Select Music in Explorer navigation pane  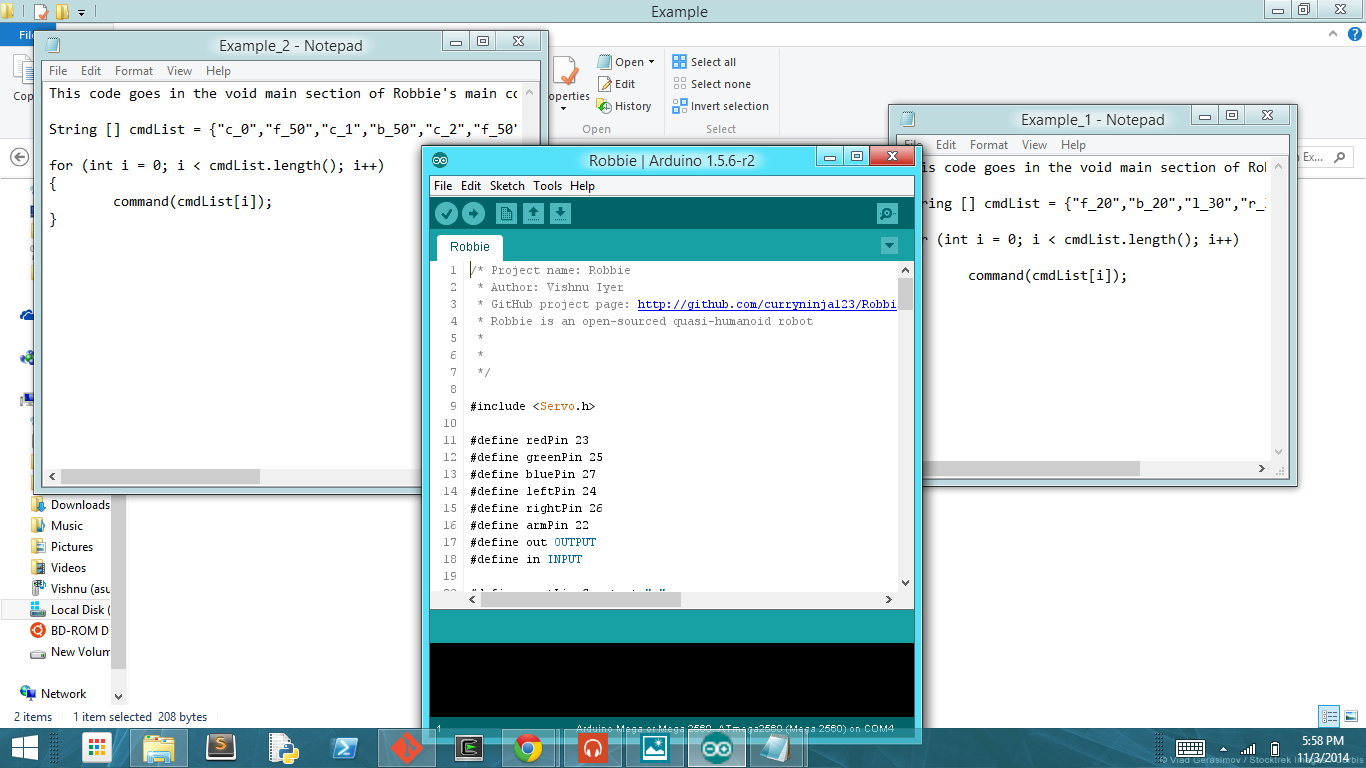click(57, 526)
